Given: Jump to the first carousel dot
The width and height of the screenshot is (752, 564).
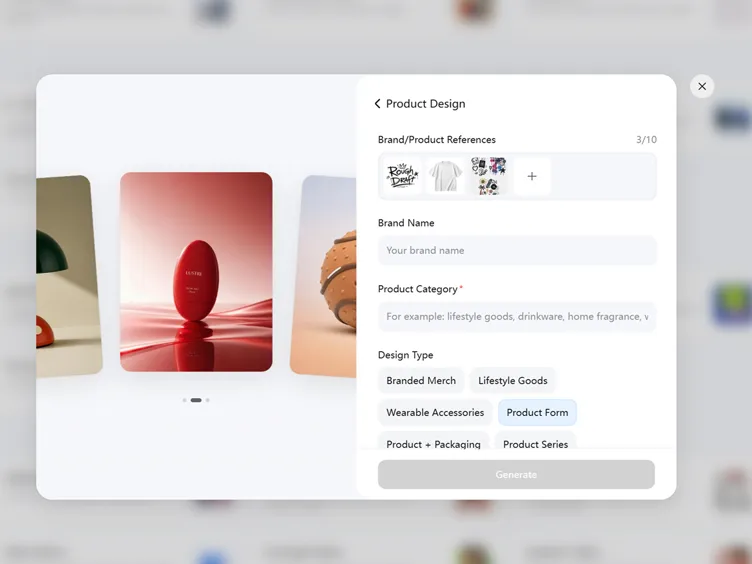Looking at the screenshot, I should coord(185,400).
